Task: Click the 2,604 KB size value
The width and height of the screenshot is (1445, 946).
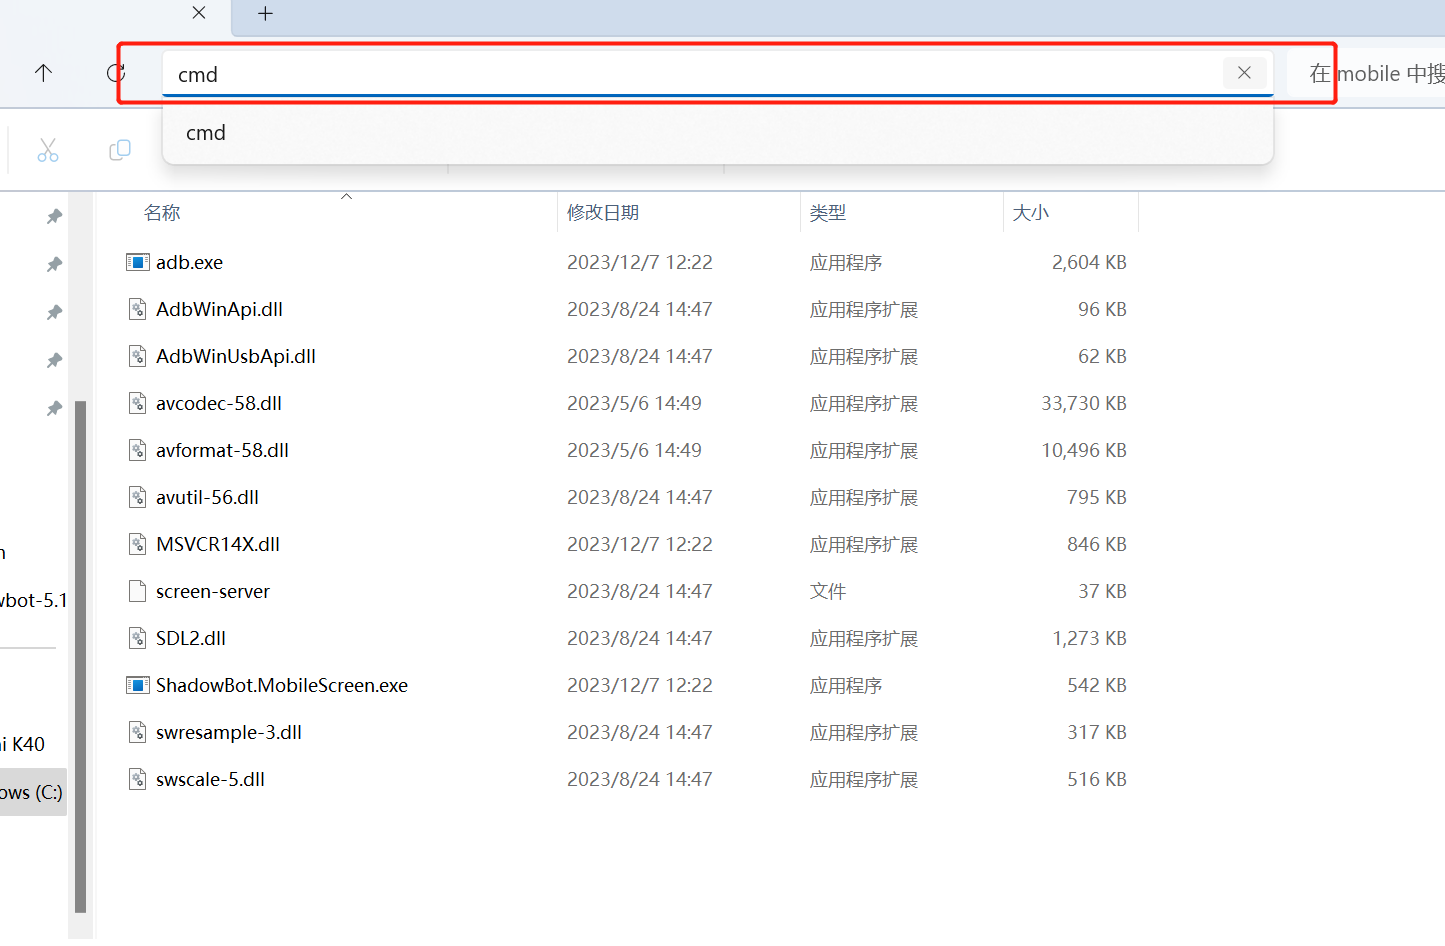Action: click(x=1089, y=263)
